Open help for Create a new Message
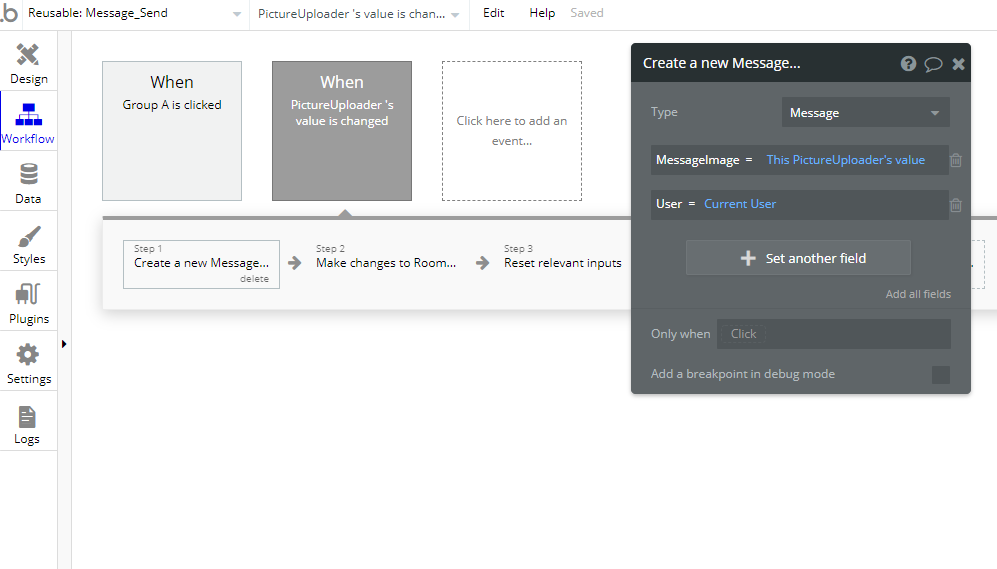This screenshot has width=997, height=569. point(908,63)
